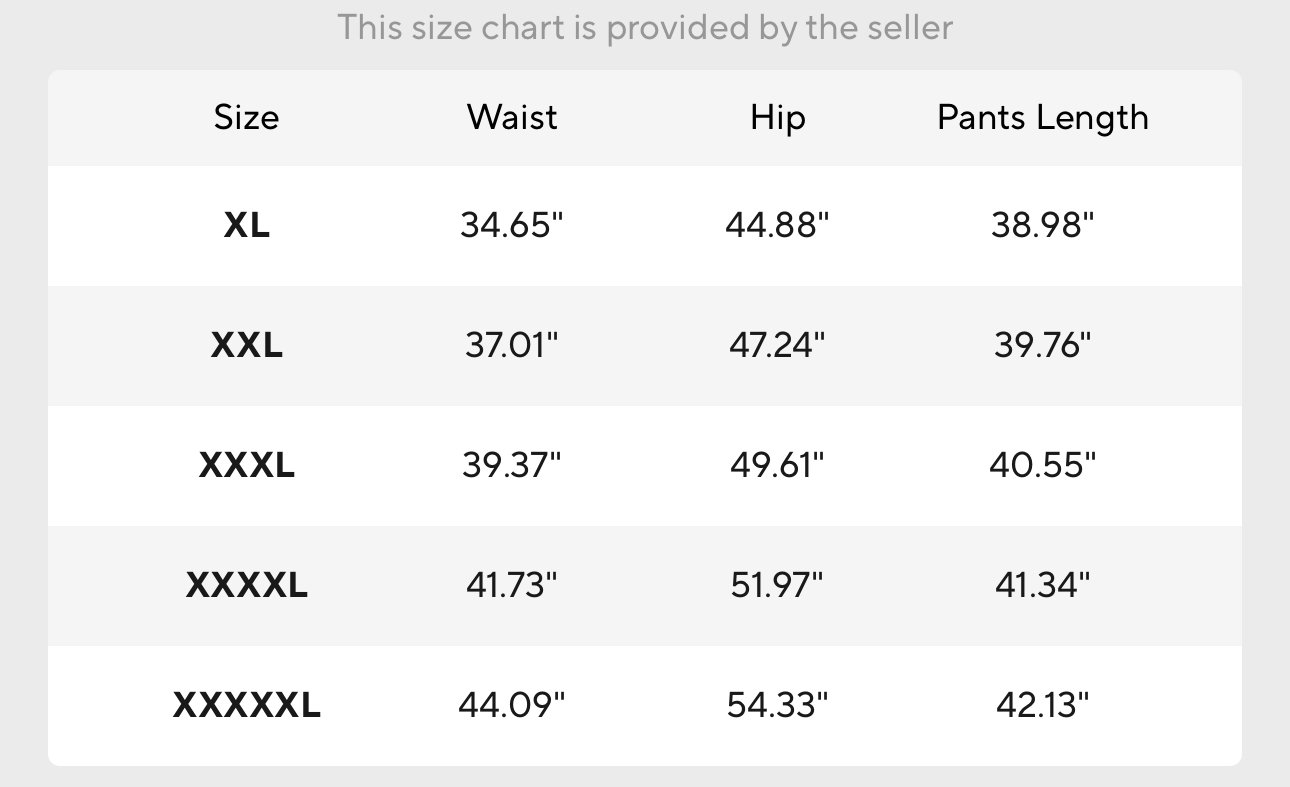
Task: Click the XXL pants length 39.76"
Action: coord(1043,346)
